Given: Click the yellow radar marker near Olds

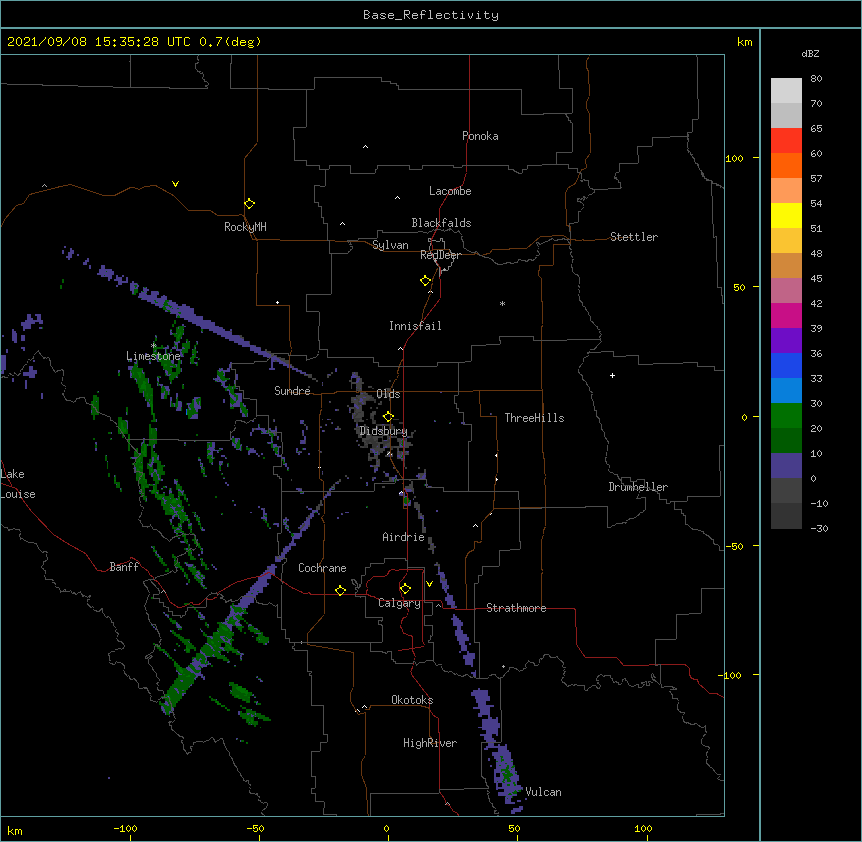Looking at the screenshot, I should pyautogui.click(x=388, y=416).
